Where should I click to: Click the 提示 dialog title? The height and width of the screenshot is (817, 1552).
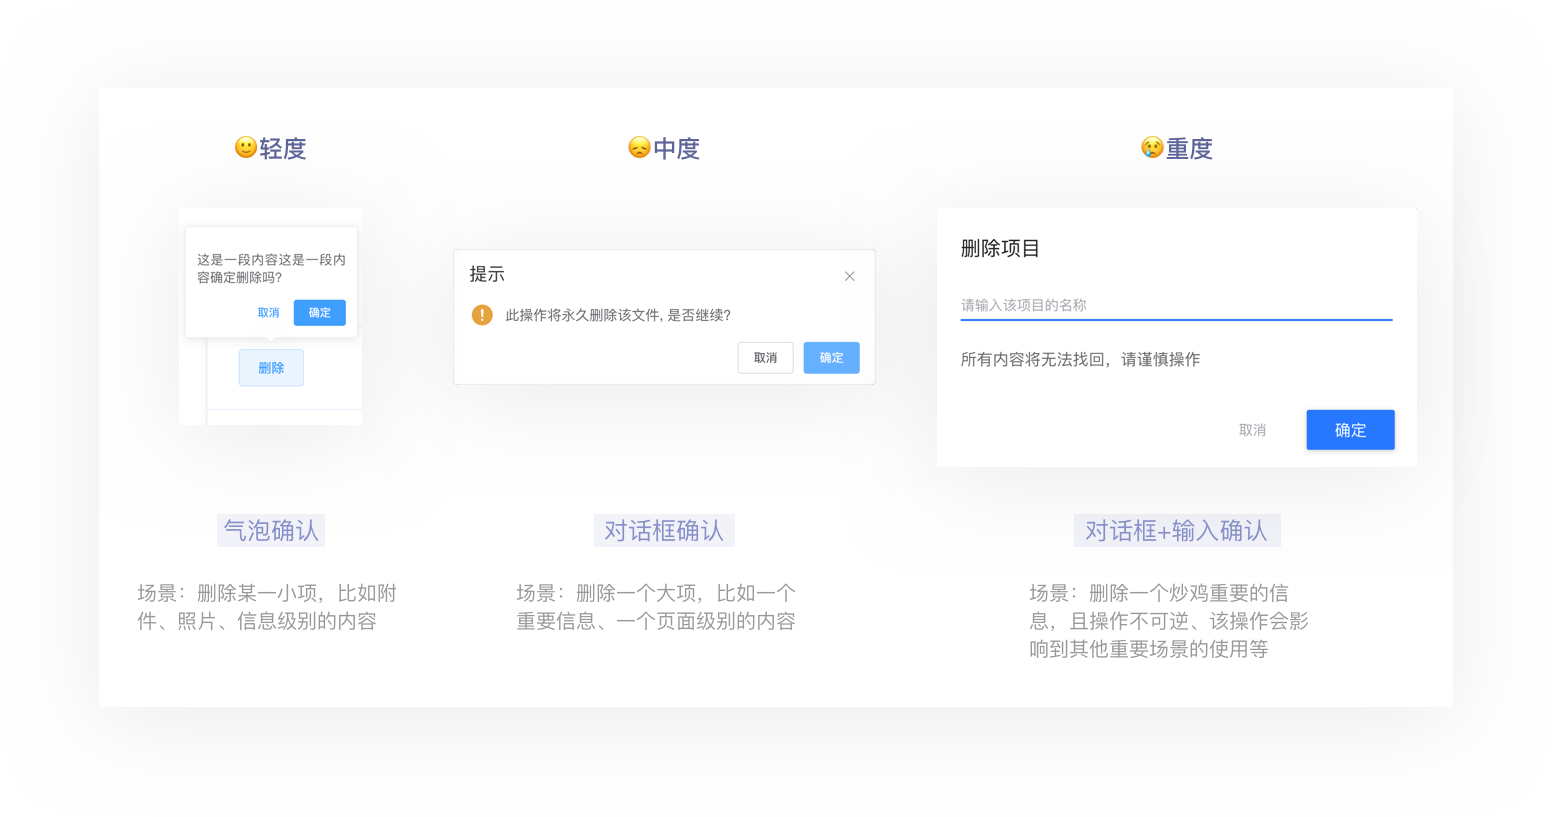click(x=487, y=274)
